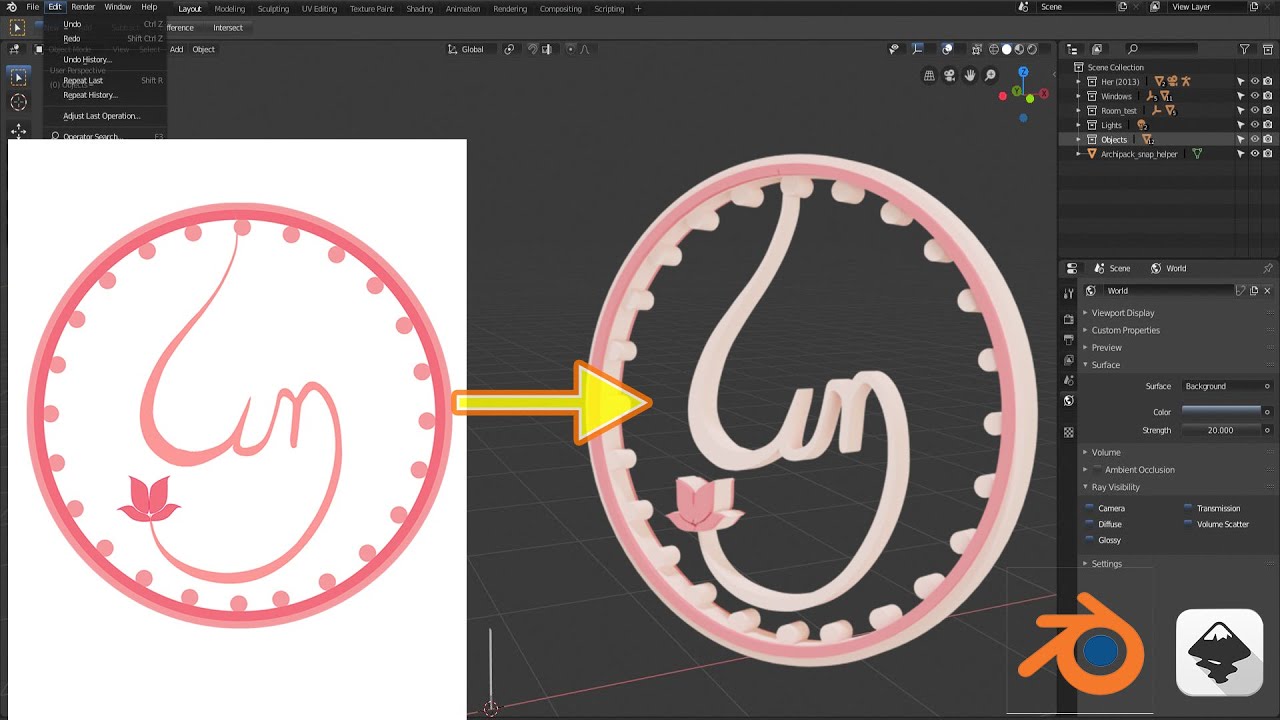Open Render properties tab icon

pos(1068,319)
